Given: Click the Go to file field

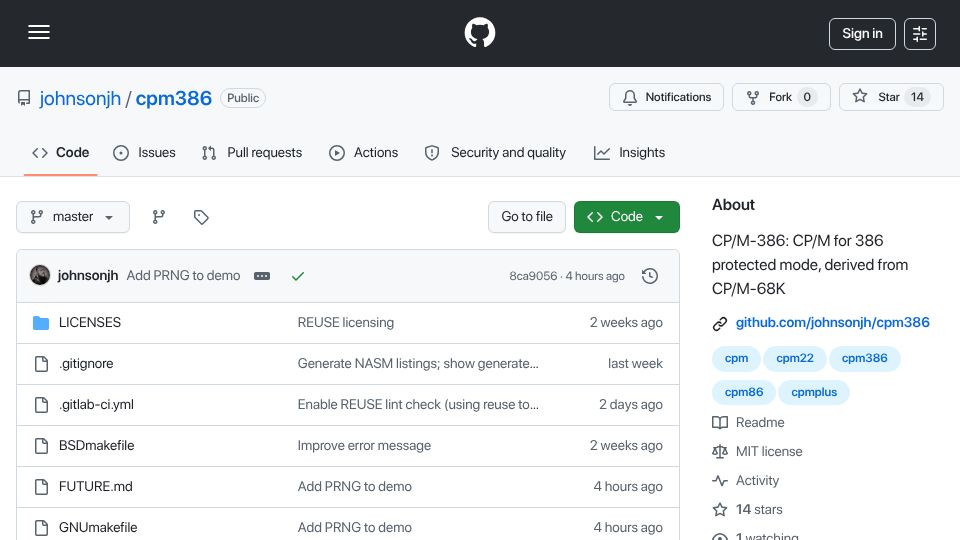Looking at the screenshot, I should click(x=527, y=217).
